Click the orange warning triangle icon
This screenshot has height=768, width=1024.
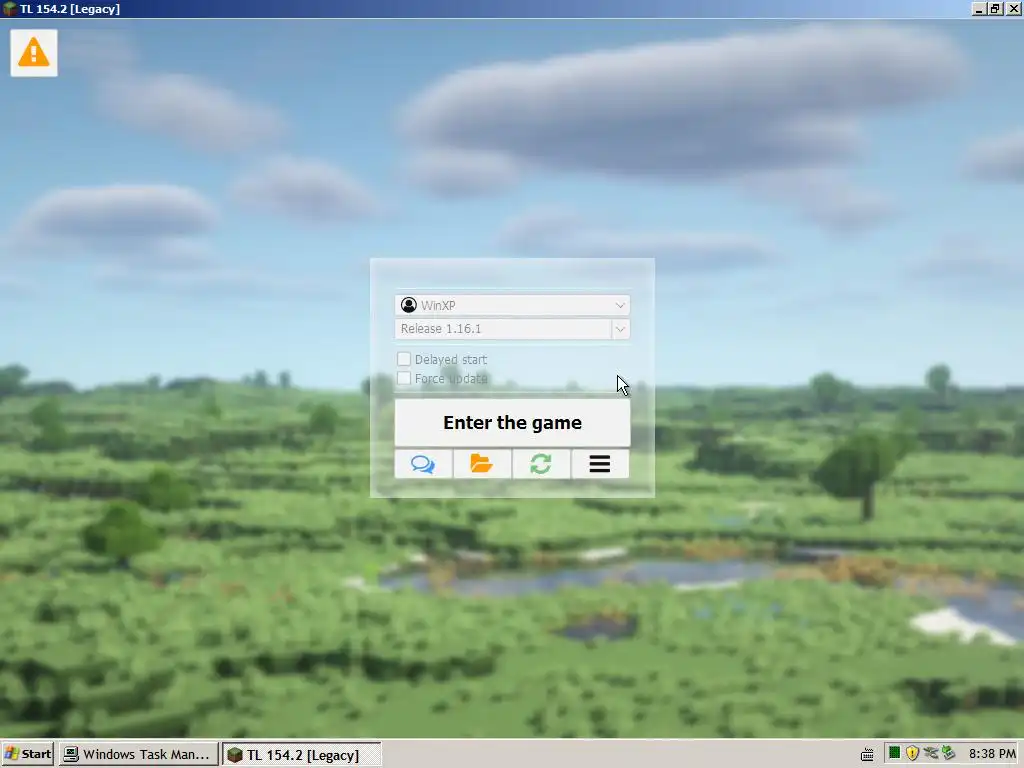point(33,53)
